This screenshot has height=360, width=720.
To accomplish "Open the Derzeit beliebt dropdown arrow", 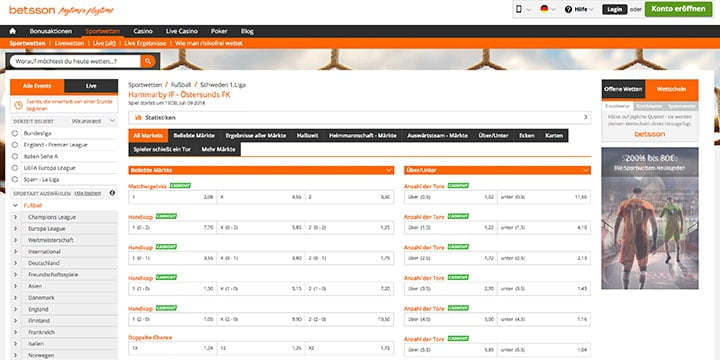I will point(112,121).
